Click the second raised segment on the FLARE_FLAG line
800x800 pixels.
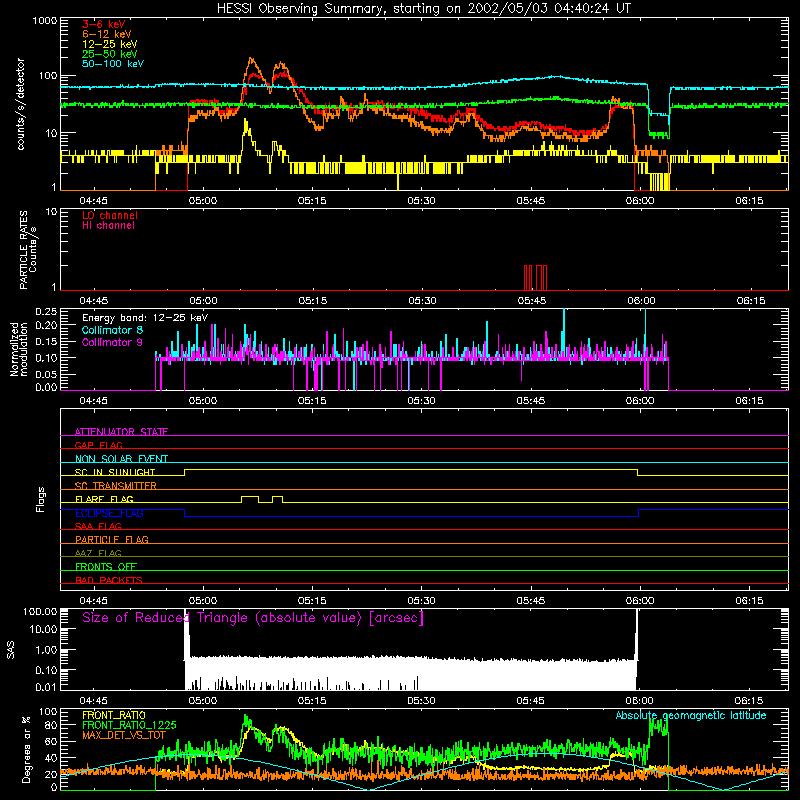point(278,496)
